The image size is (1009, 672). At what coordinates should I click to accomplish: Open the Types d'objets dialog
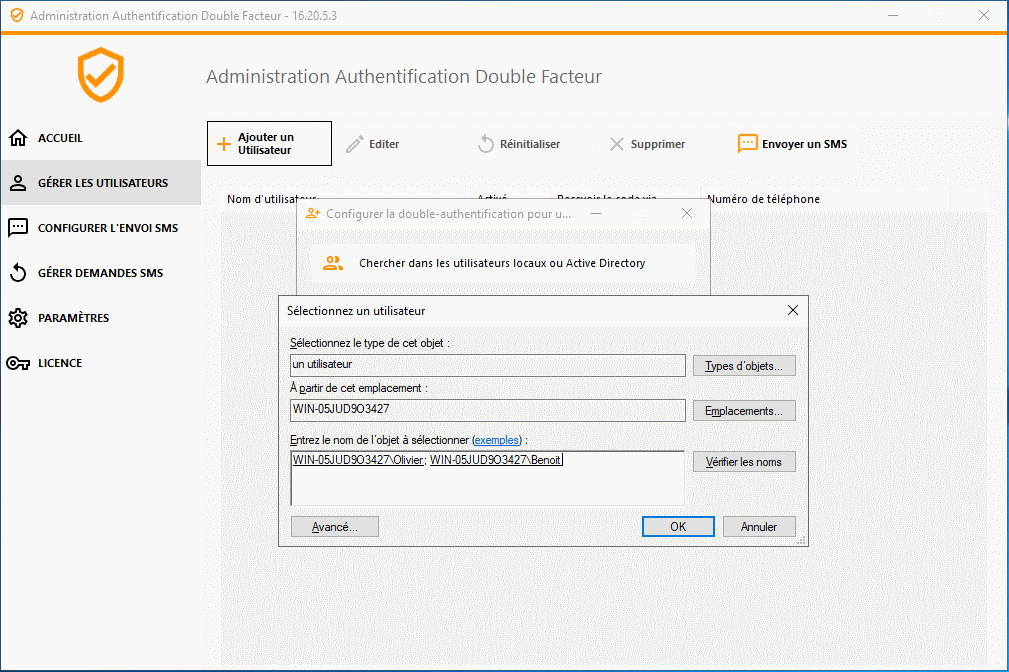pyautogui.click(x=744, y=366)
